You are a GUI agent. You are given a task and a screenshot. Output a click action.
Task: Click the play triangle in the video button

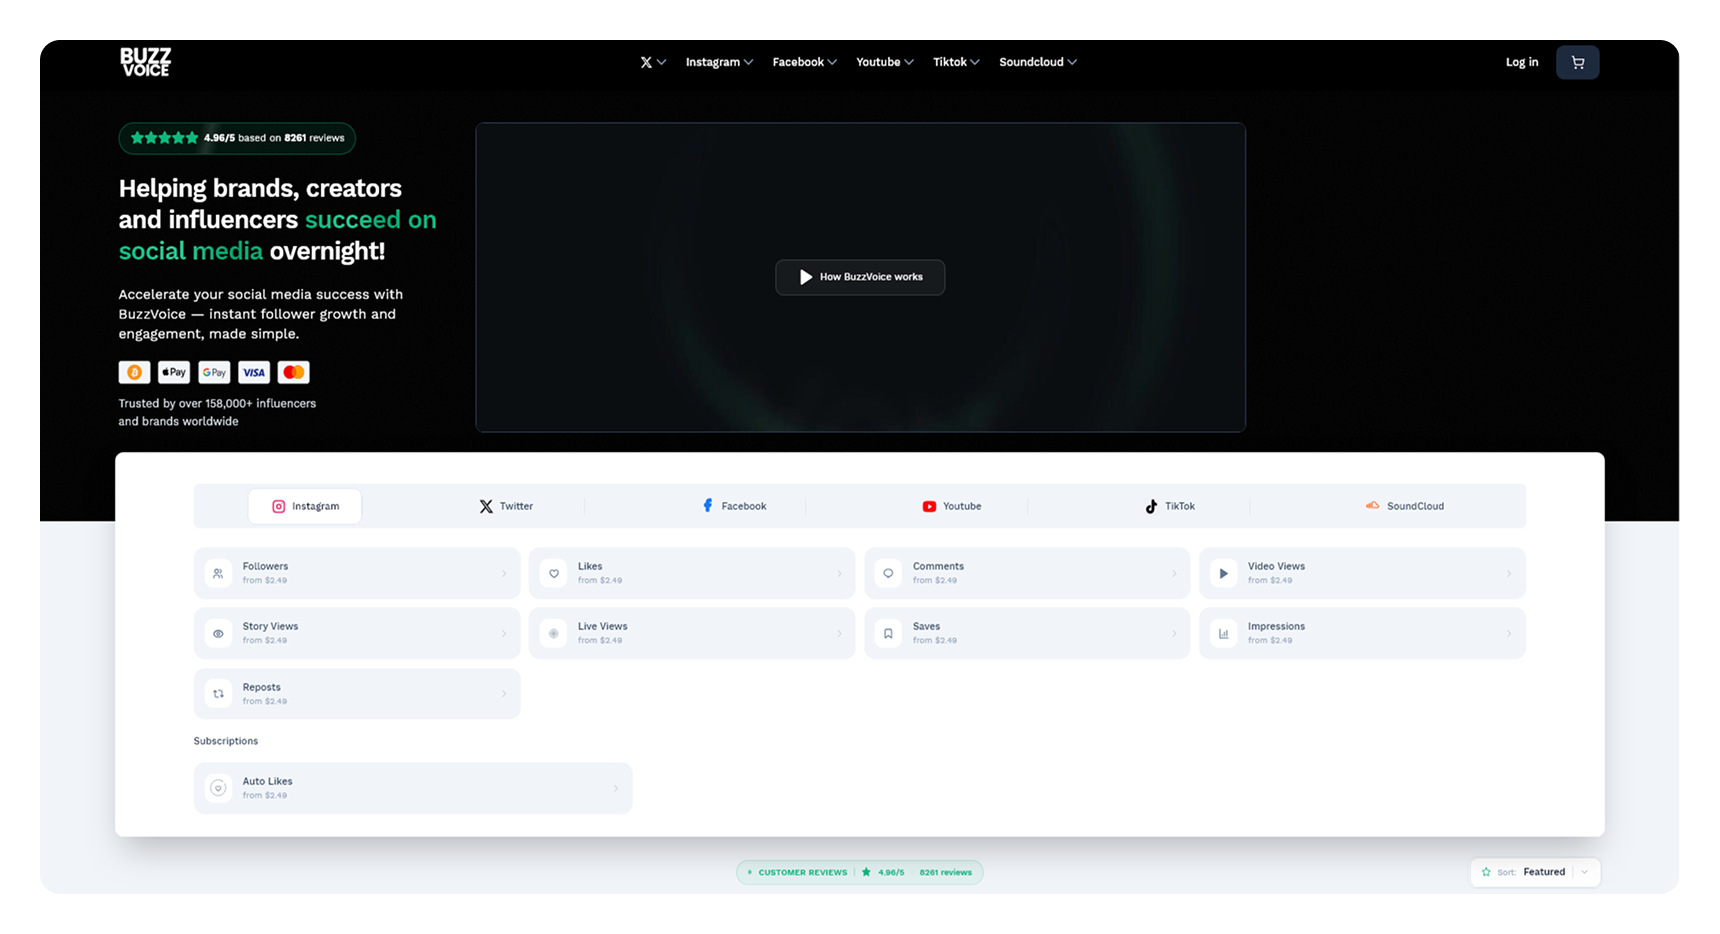[806, 277]
